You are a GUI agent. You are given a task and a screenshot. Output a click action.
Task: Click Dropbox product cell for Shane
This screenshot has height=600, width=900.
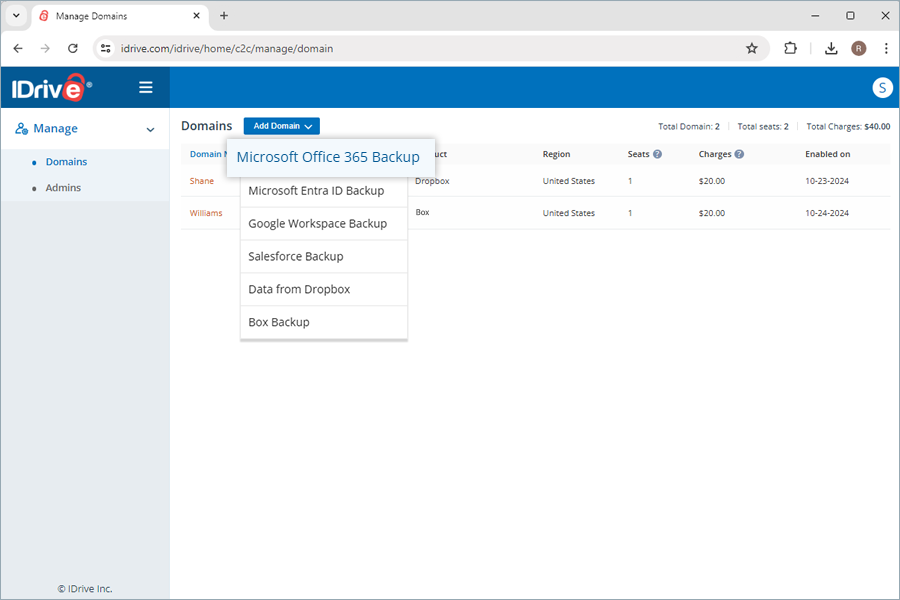432,181
